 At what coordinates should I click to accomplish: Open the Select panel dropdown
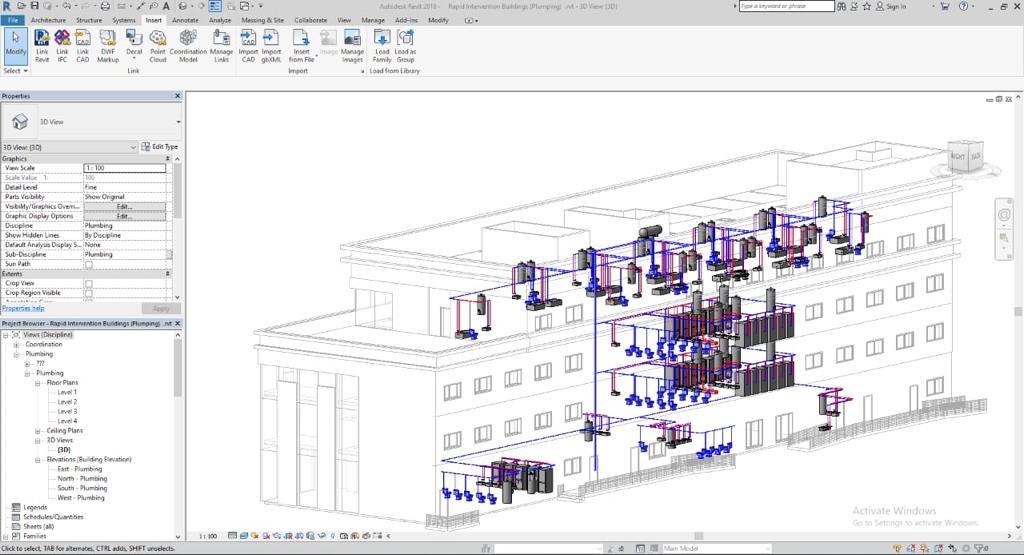click(x=15, y=71)
